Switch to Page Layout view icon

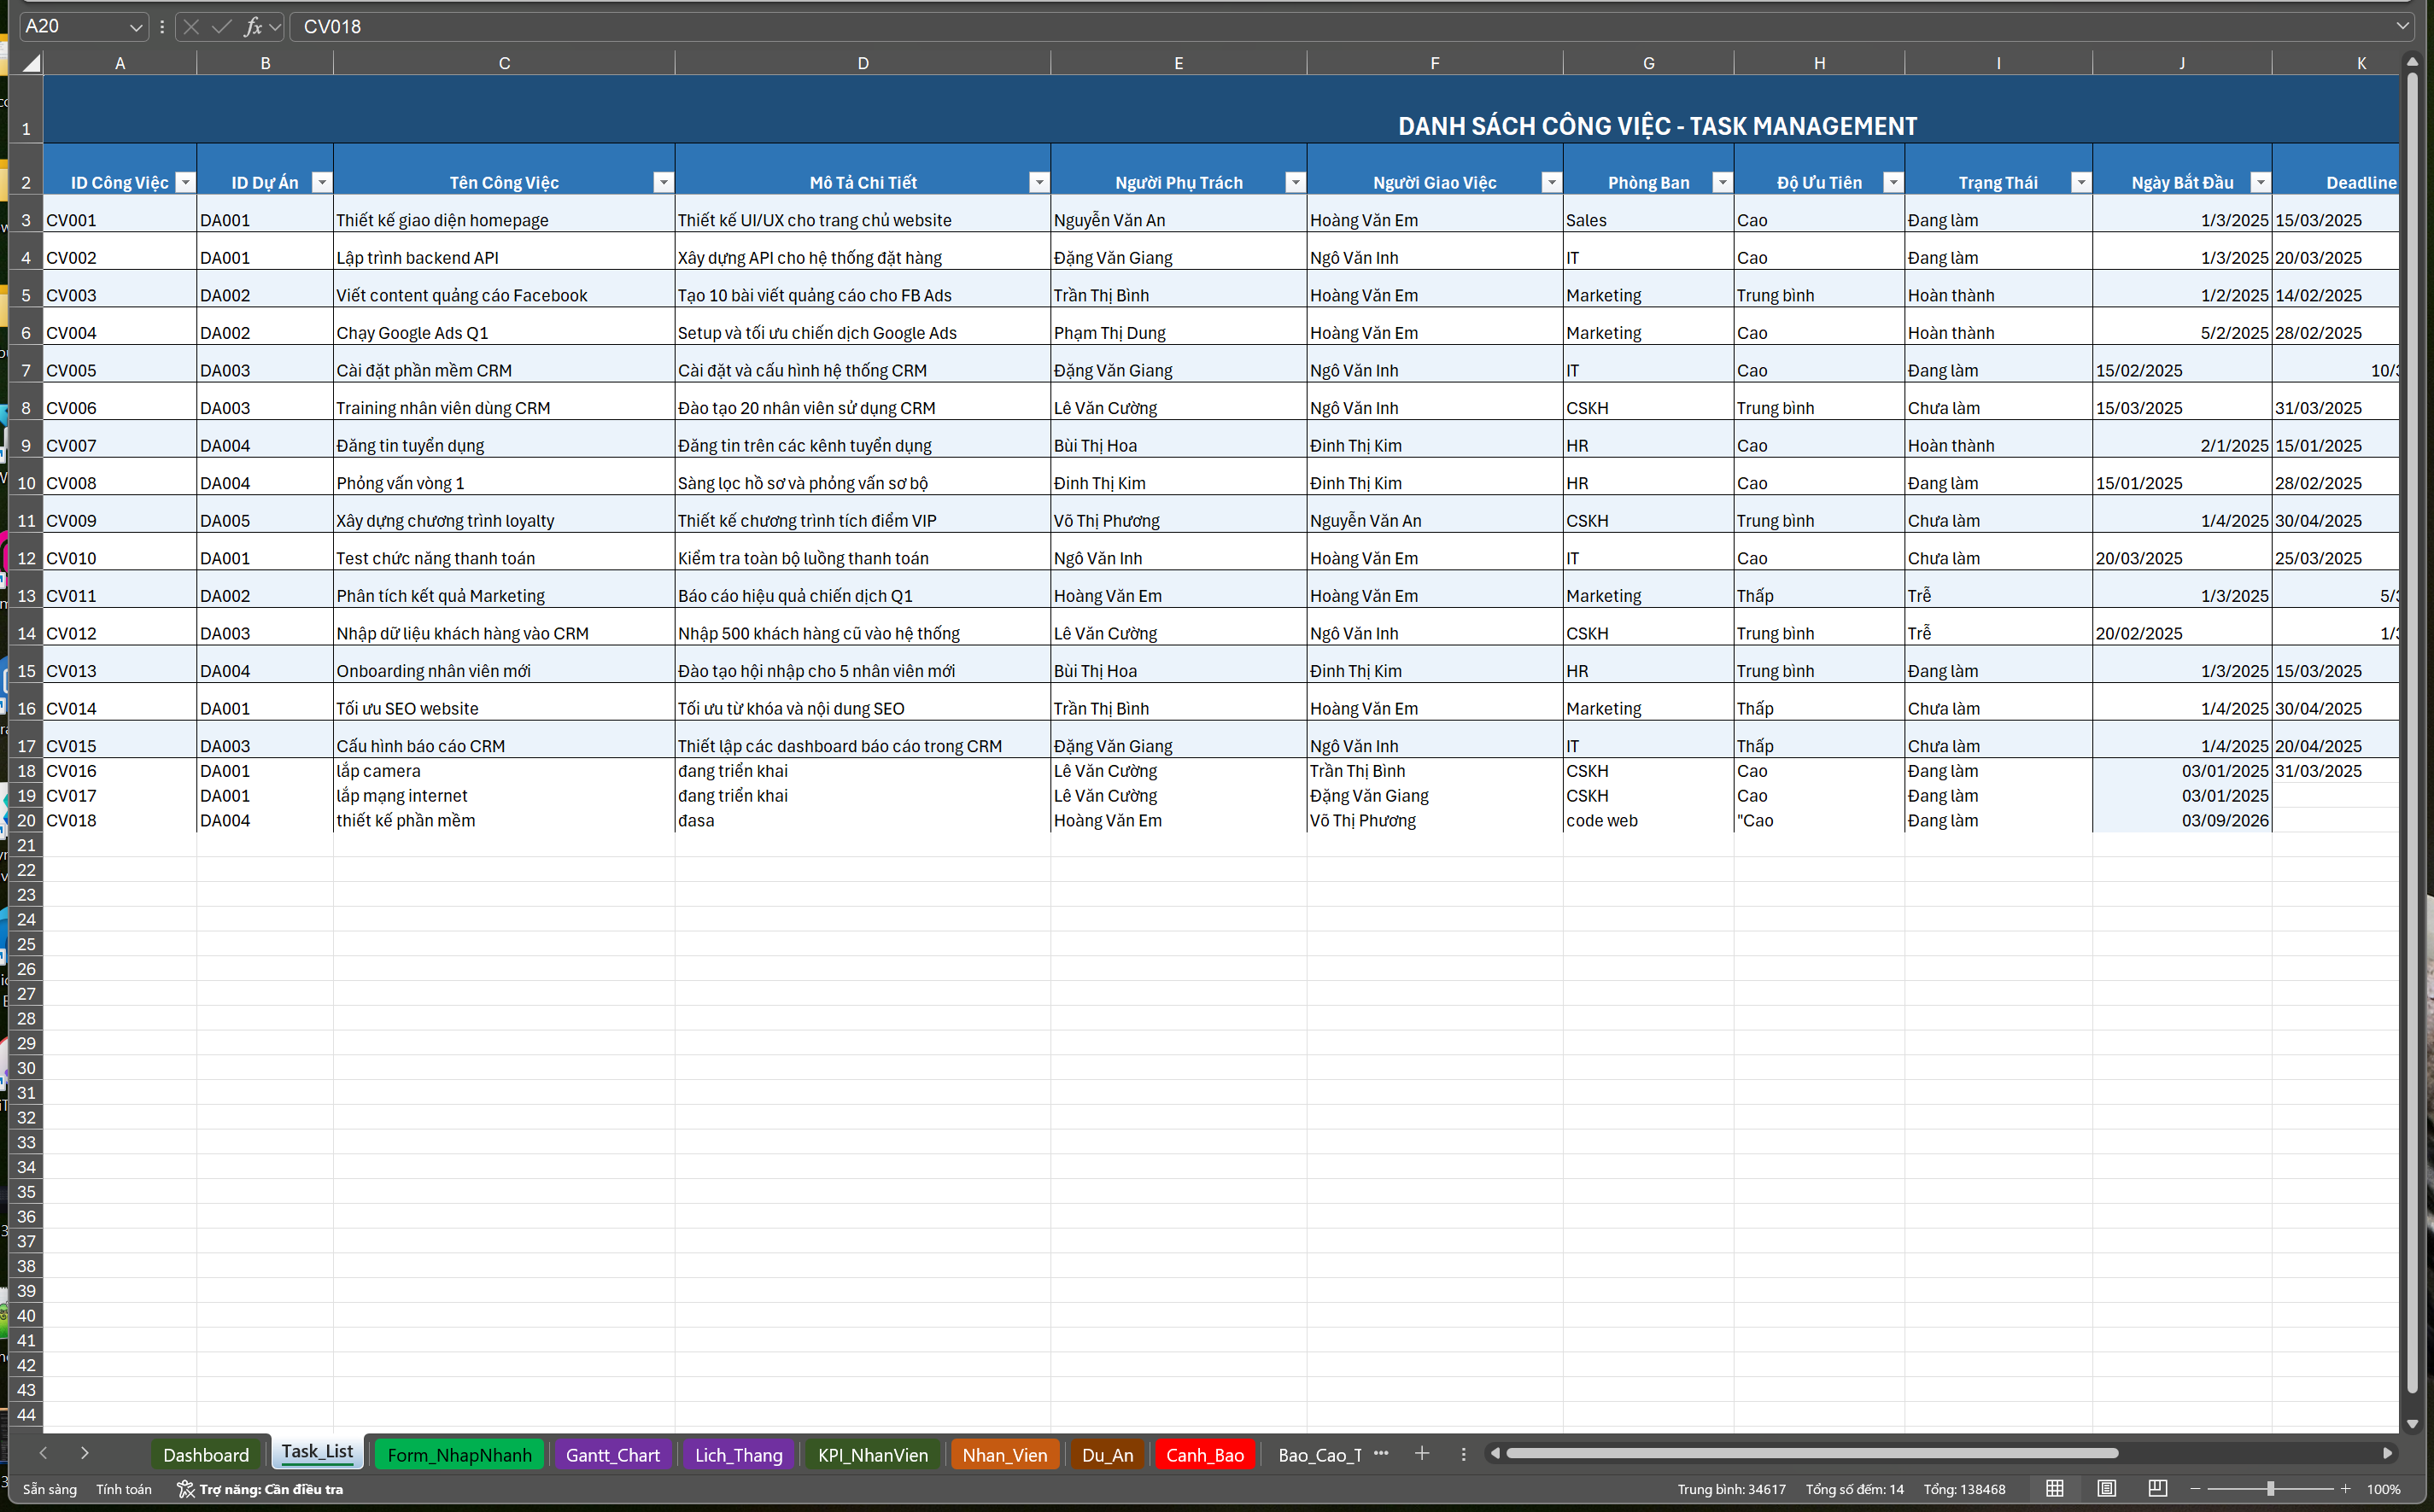coord(2106,1488)
